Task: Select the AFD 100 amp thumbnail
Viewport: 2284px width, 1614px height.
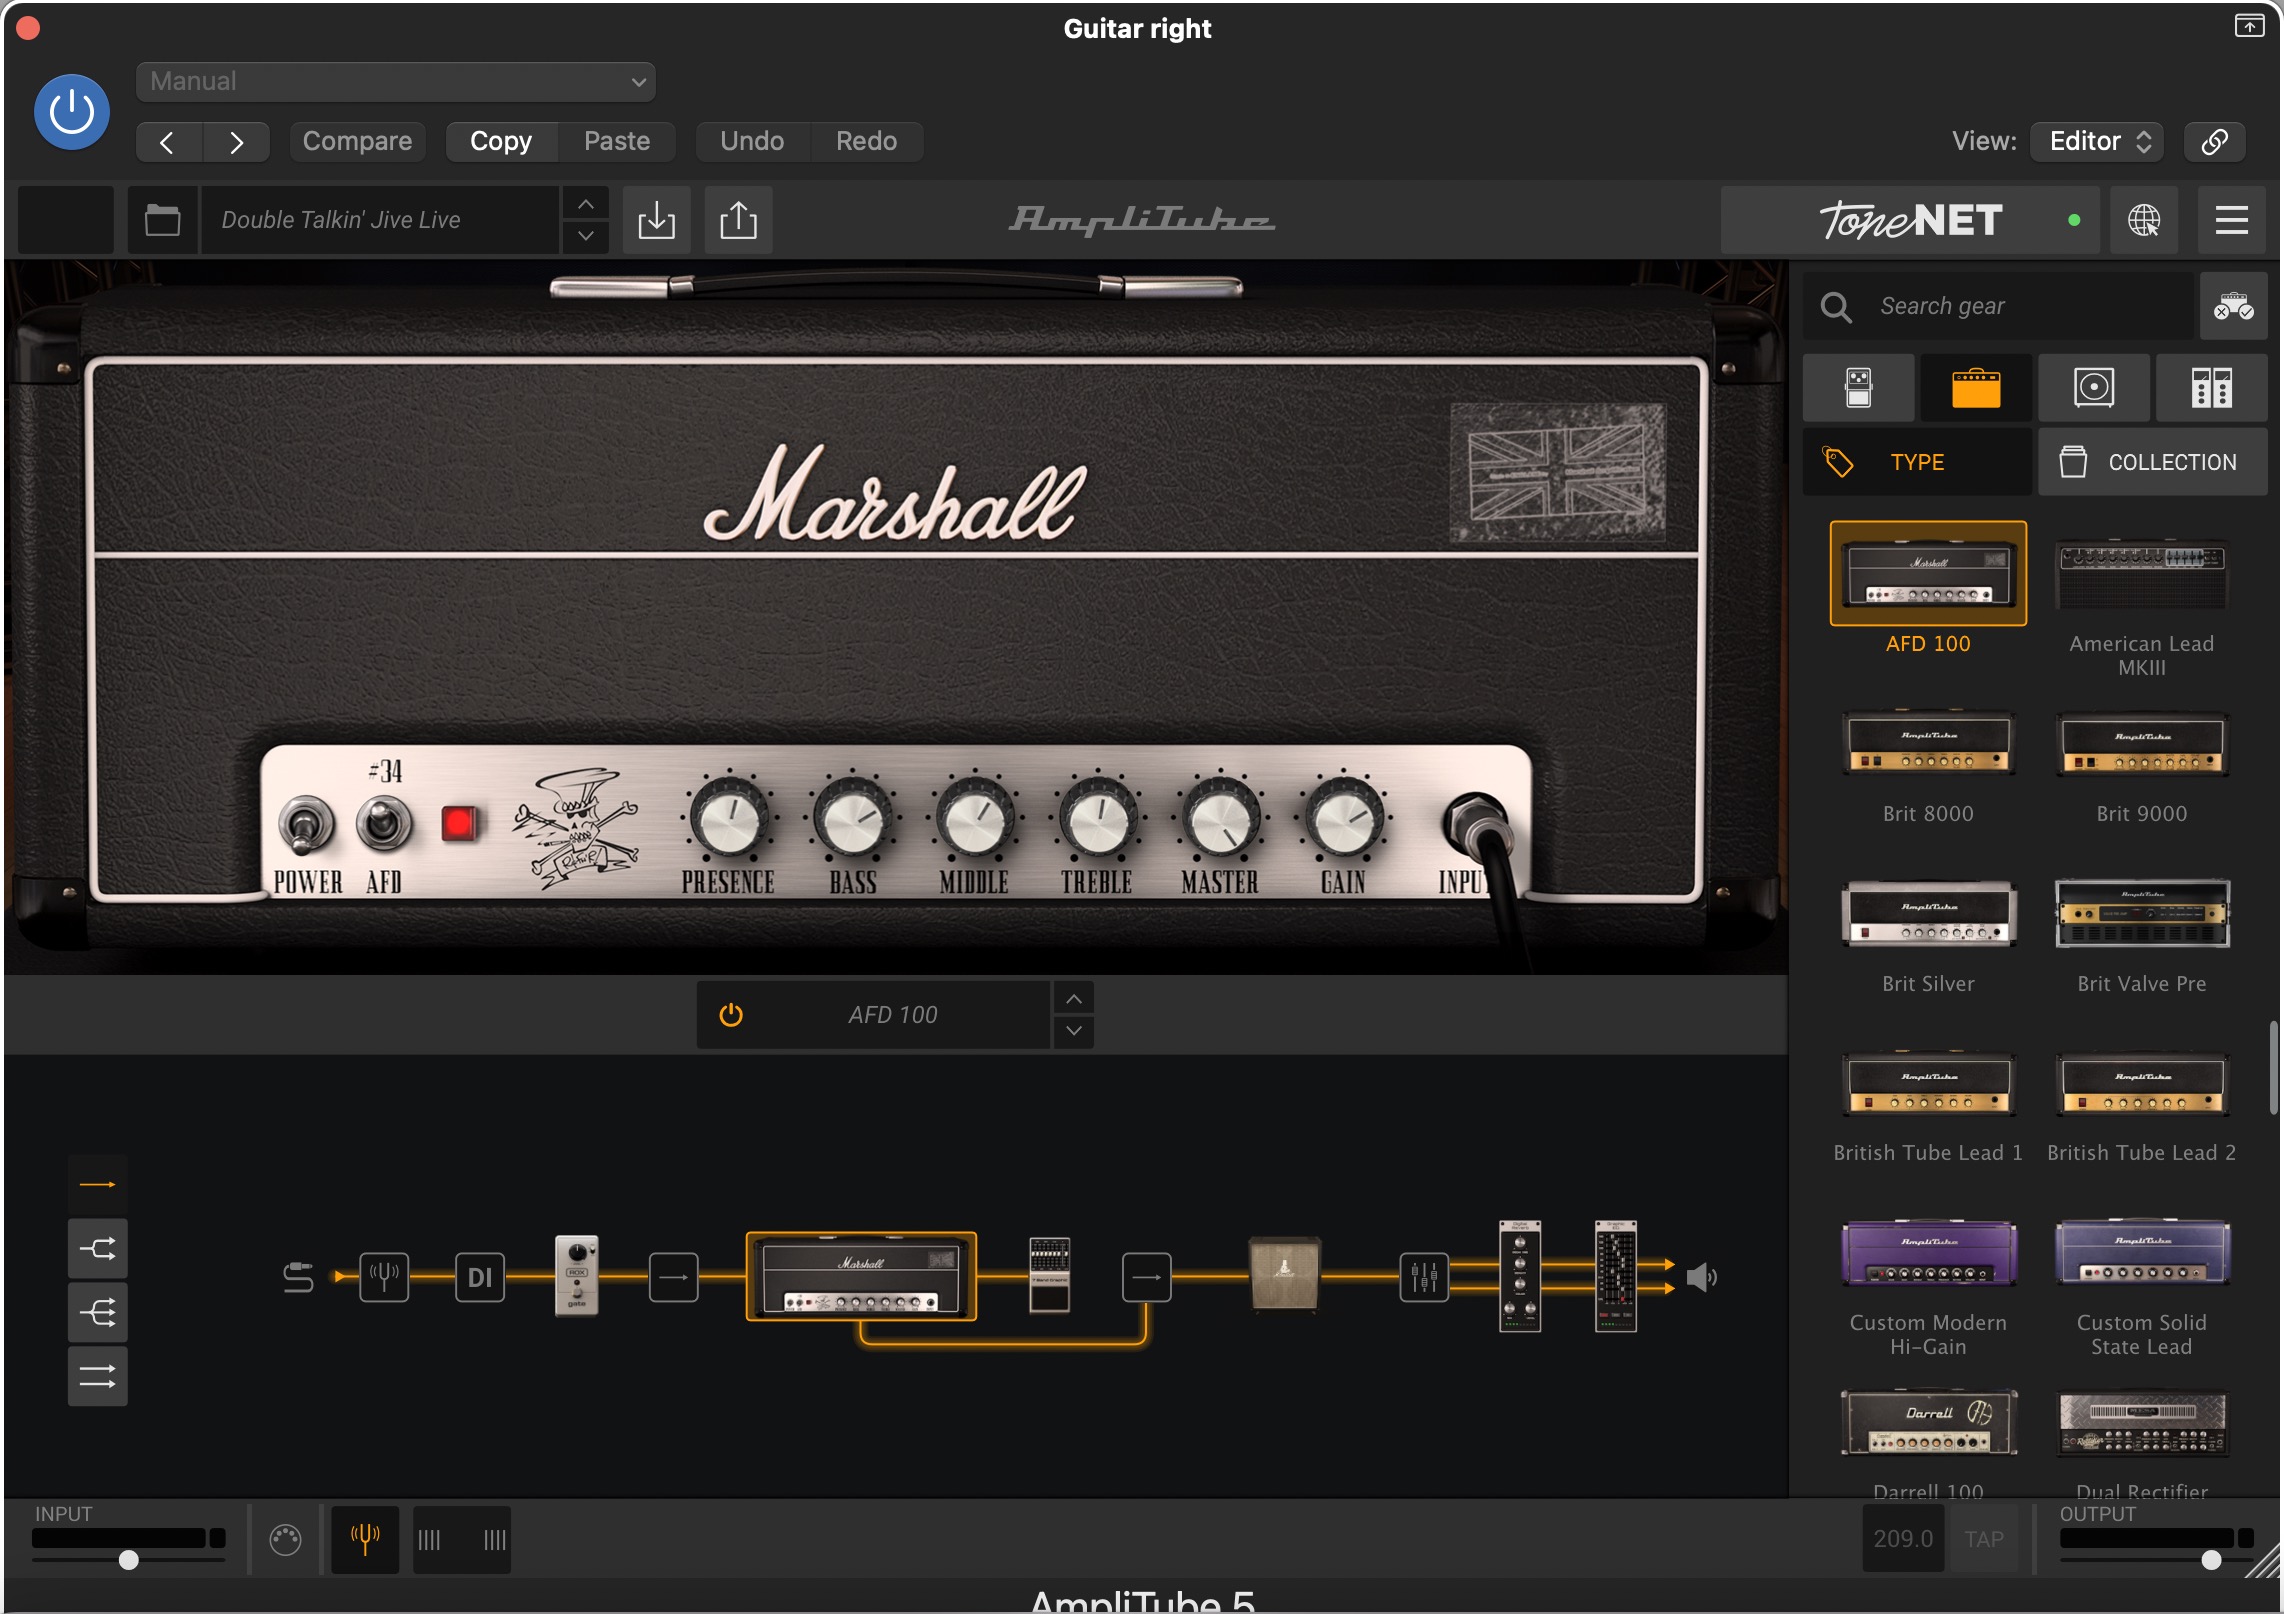Action: coord(1928,574)
